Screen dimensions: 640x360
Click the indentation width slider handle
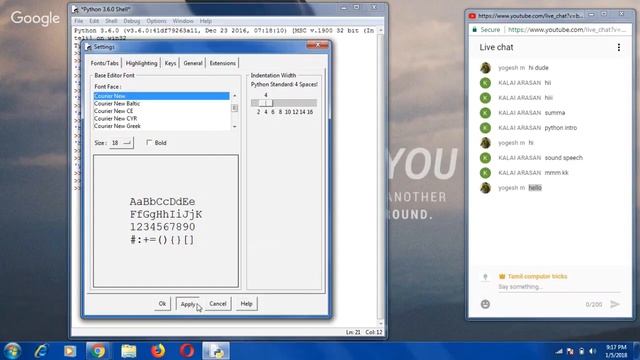(x=266, y=103)
